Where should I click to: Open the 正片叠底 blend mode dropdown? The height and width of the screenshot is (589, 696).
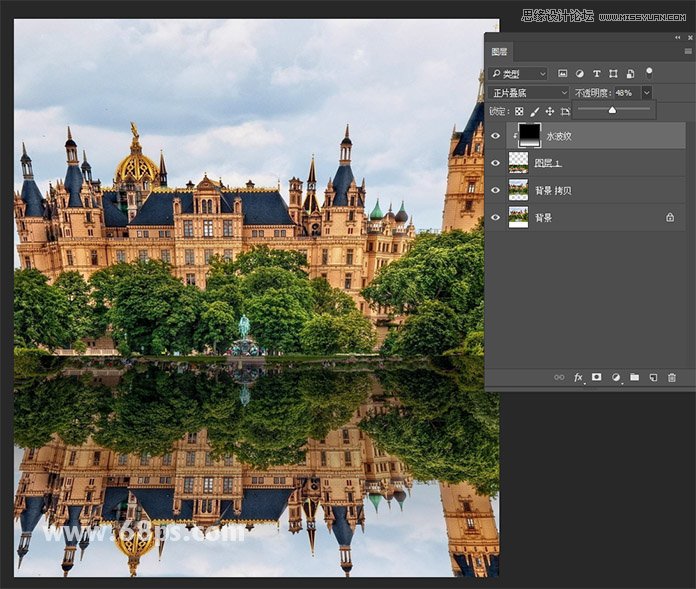(529, 93)
